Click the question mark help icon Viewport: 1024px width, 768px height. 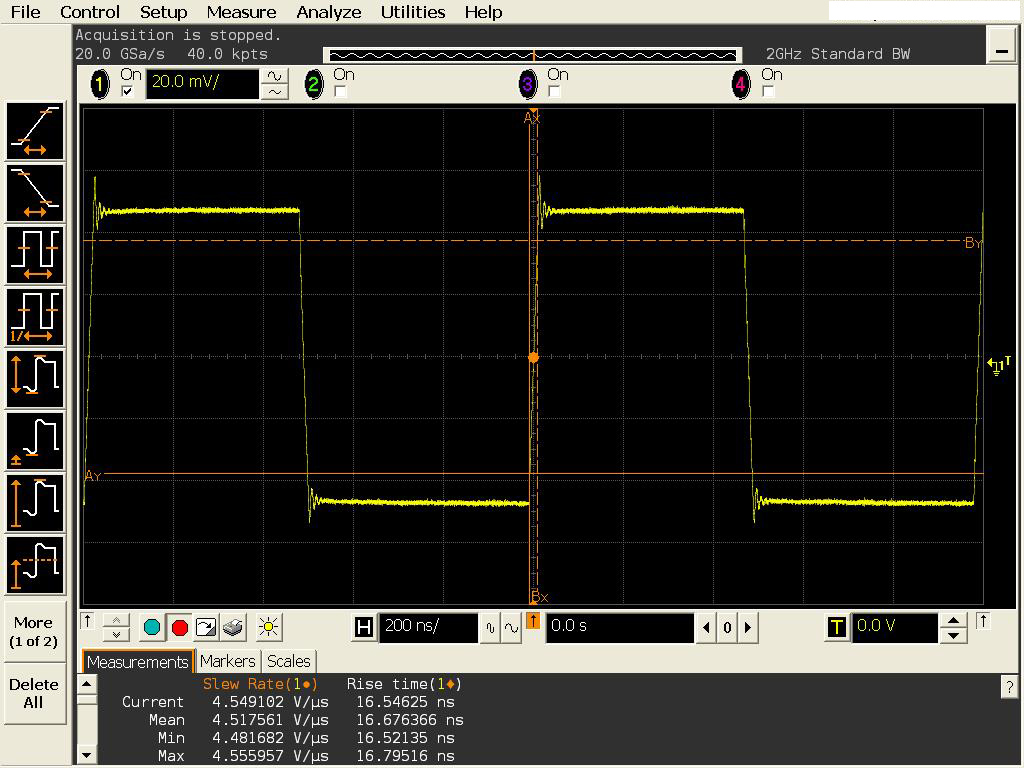click(x=1010, y=686)
